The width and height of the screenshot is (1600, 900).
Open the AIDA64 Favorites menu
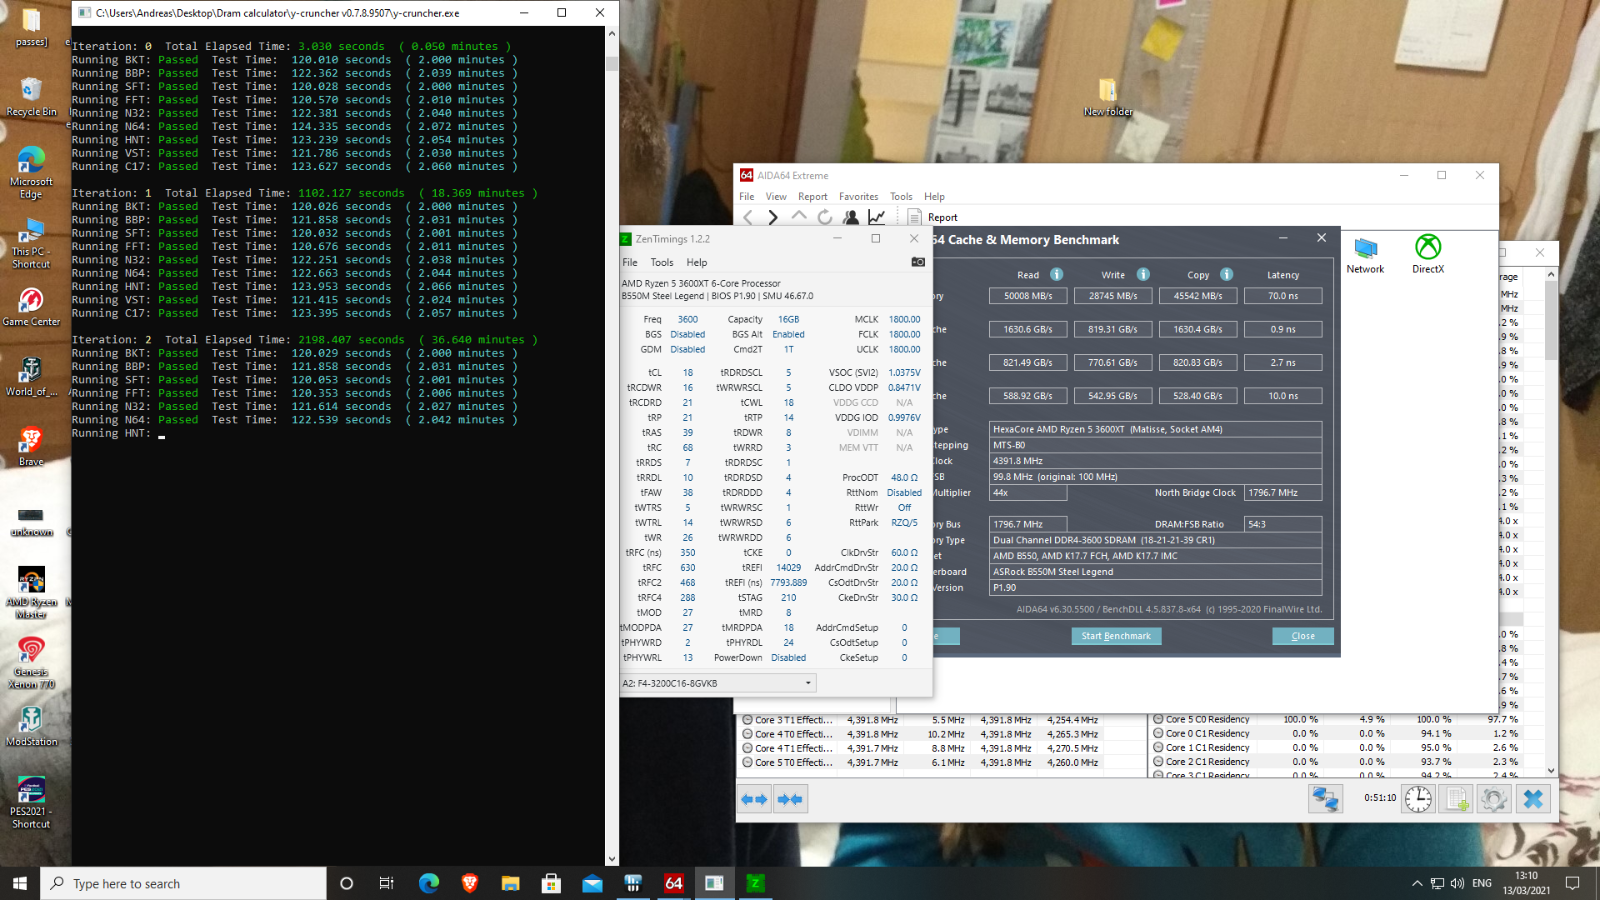tap(858, 196)
